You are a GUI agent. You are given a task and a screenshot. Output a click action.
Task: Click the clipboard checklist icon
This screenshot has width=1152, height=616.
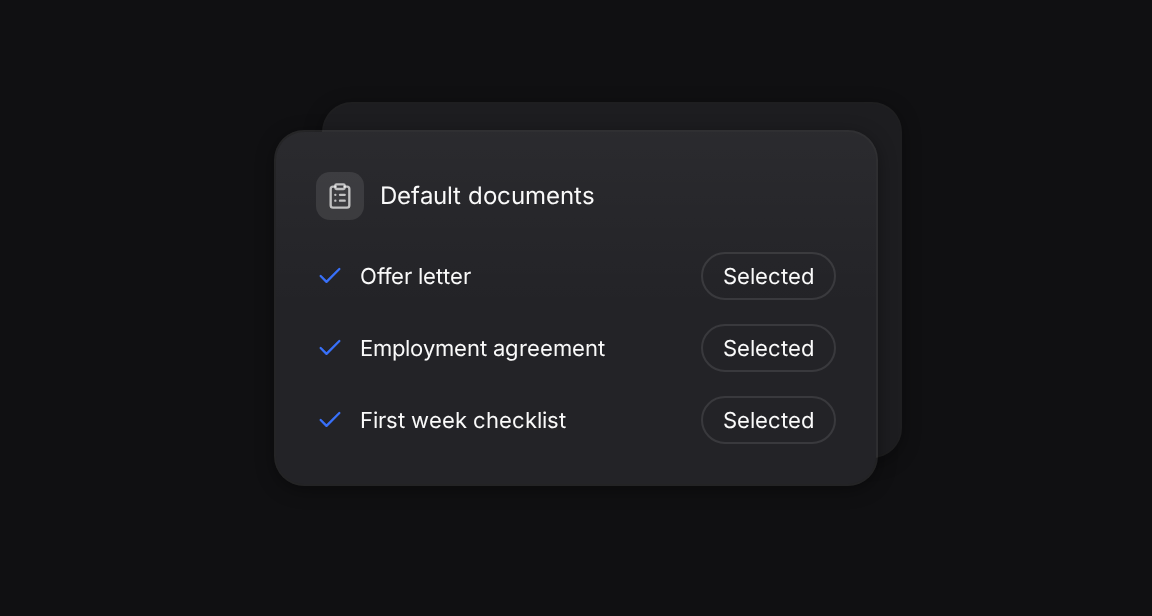coord(339,196)
